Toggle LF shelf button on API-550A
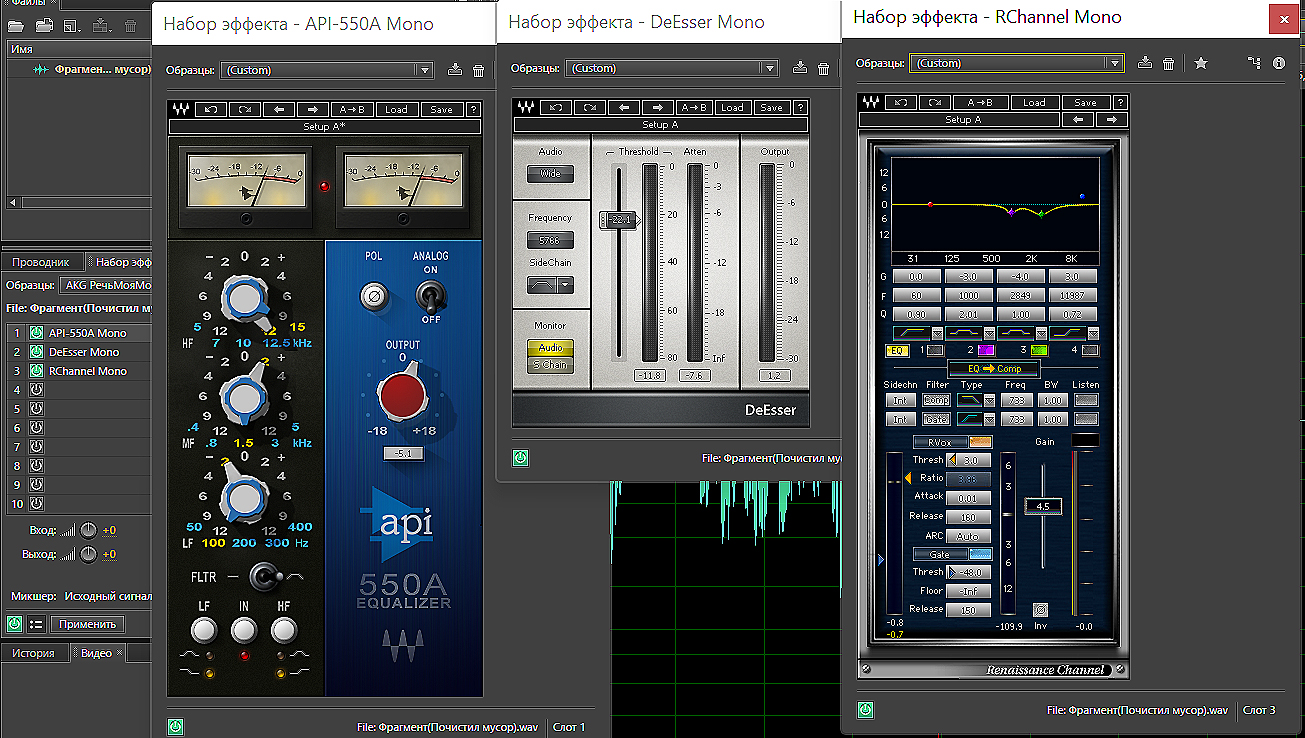This screenshot has height=738, width=1305. tap(204, 630)
